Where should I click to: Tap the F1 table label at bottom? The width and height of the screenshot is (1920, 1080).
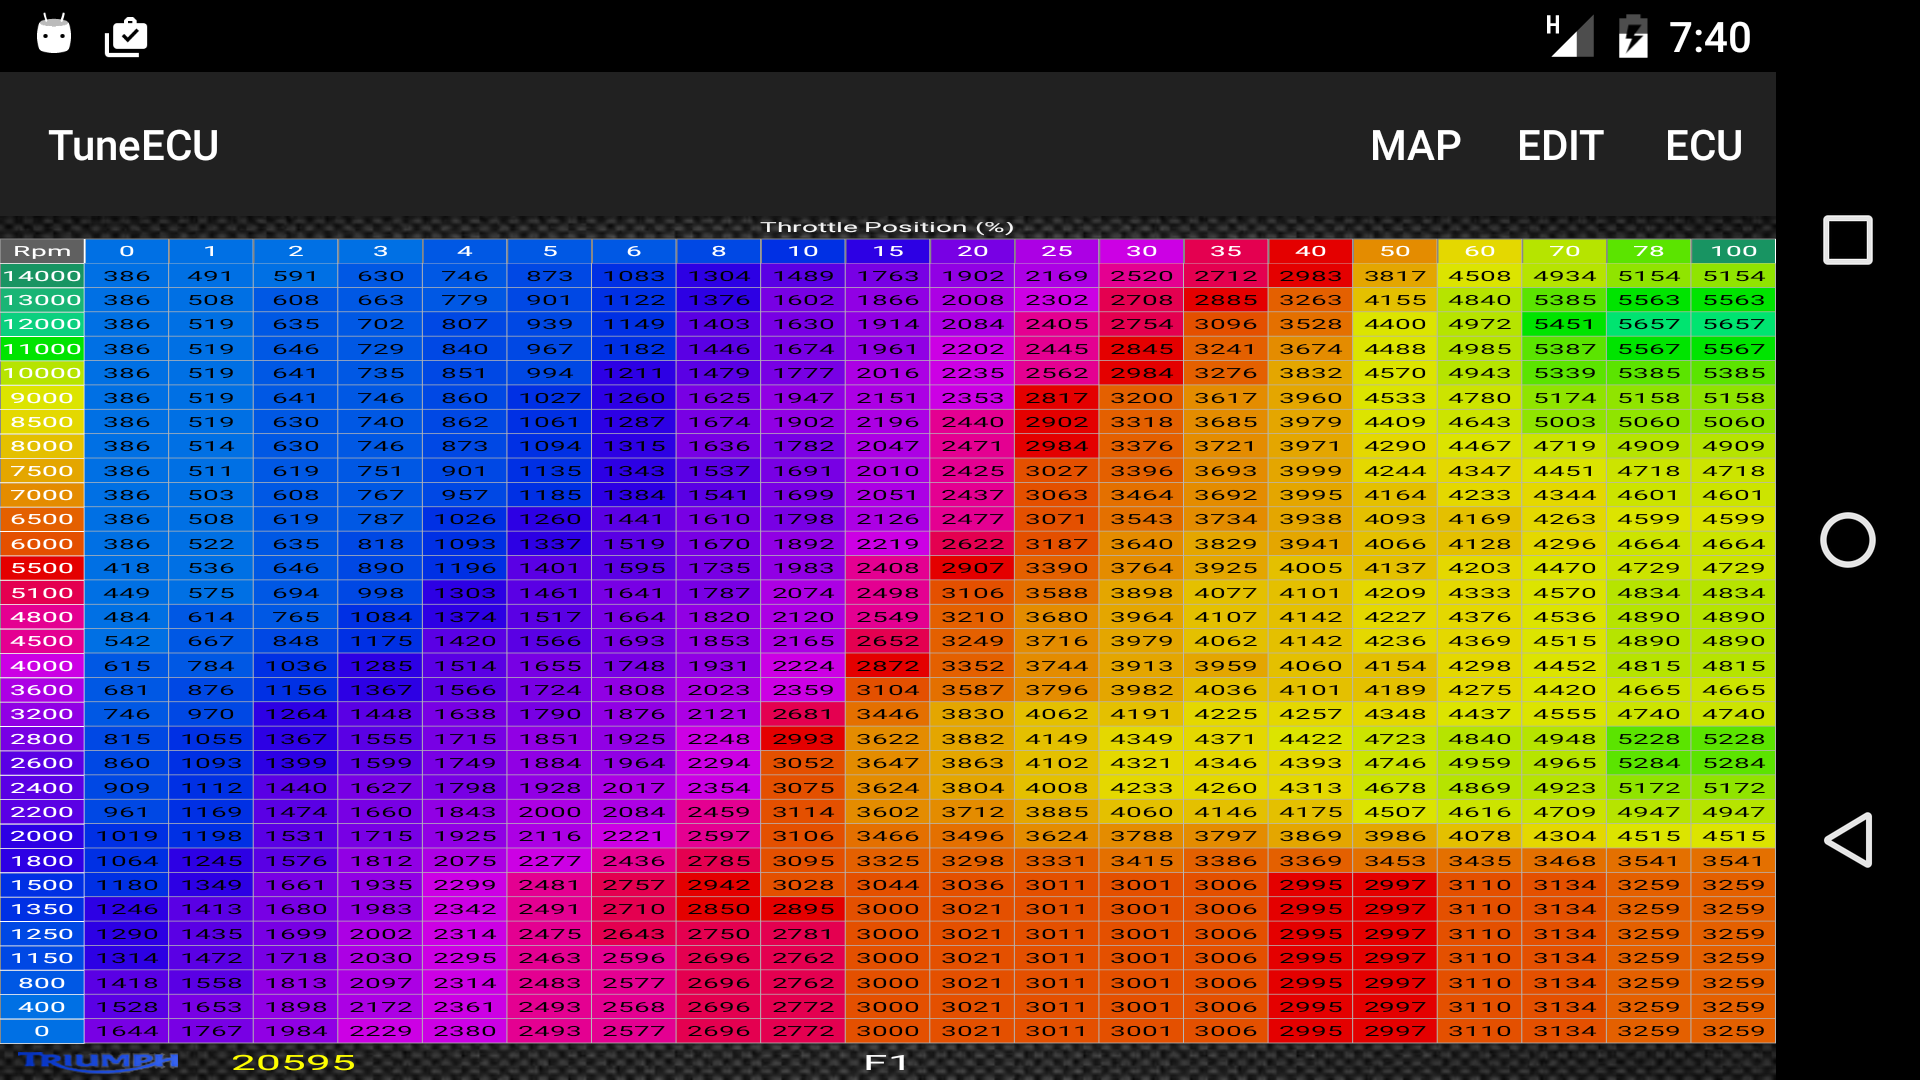(886, 1062)
